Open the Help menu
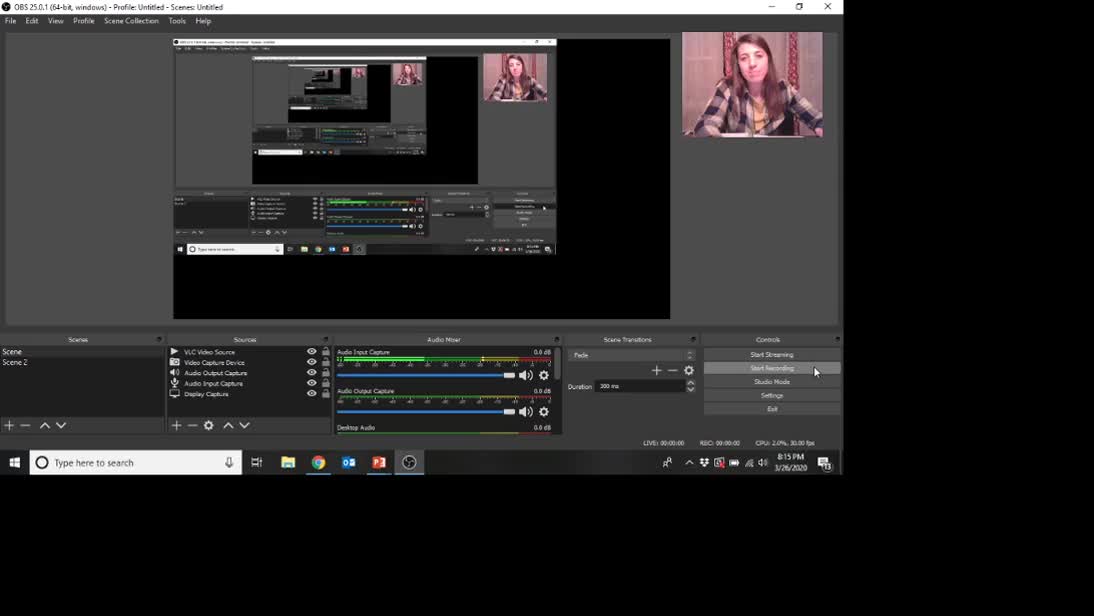The height and width of the screenshot is (616, 1094). 203,21
